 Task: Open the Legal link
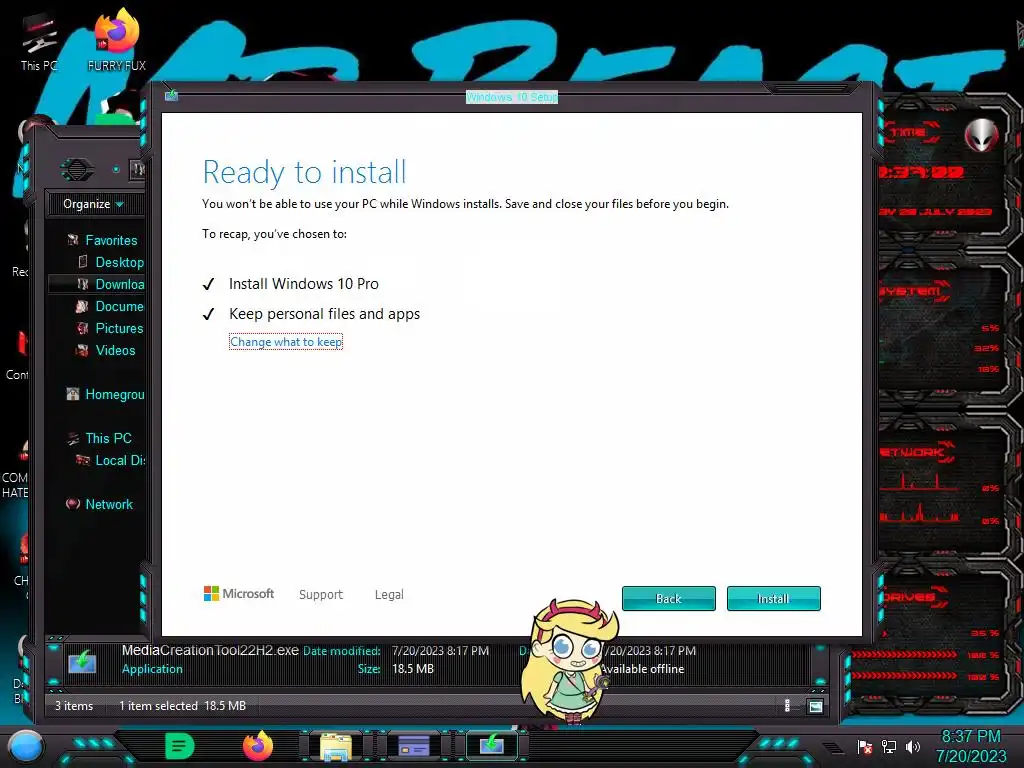pyautogui.click(x=389, y=594)
